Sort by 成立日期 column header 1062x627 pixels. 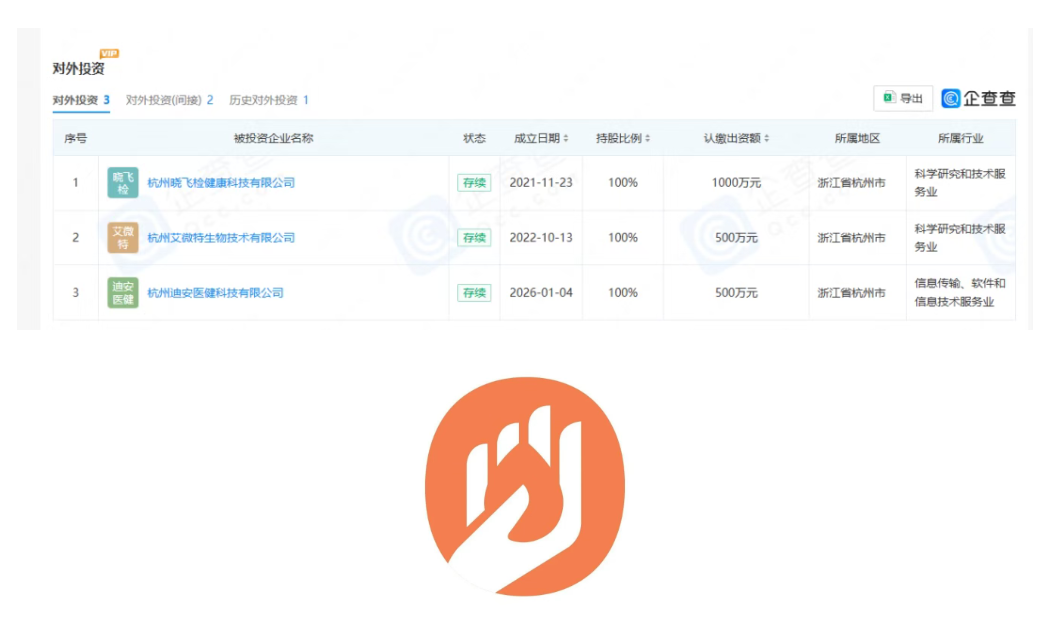541,138
